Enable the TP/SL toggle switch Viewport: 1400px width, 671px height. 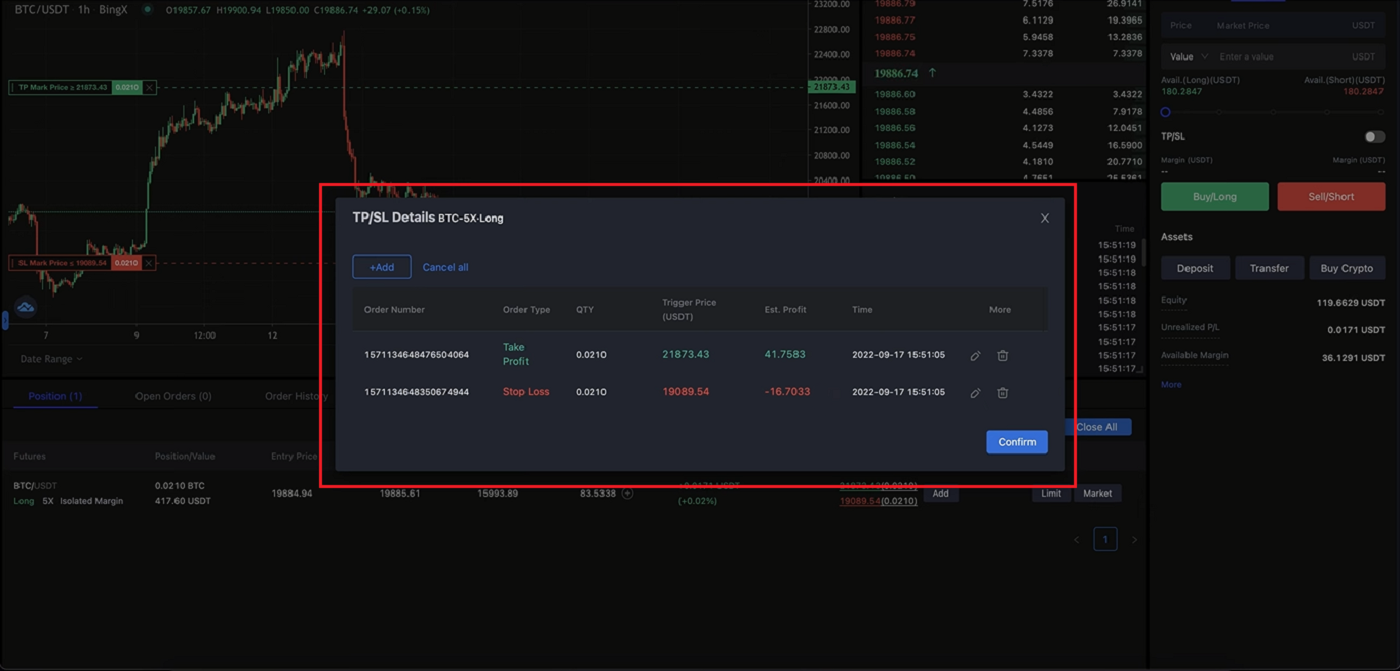(x=1374, y=135)
